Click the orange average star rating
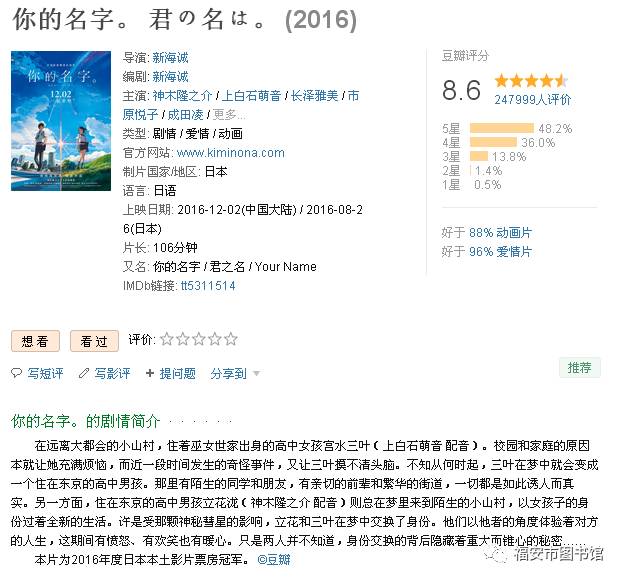This screenshot has height=580, width=623. [x=531, y=81]
